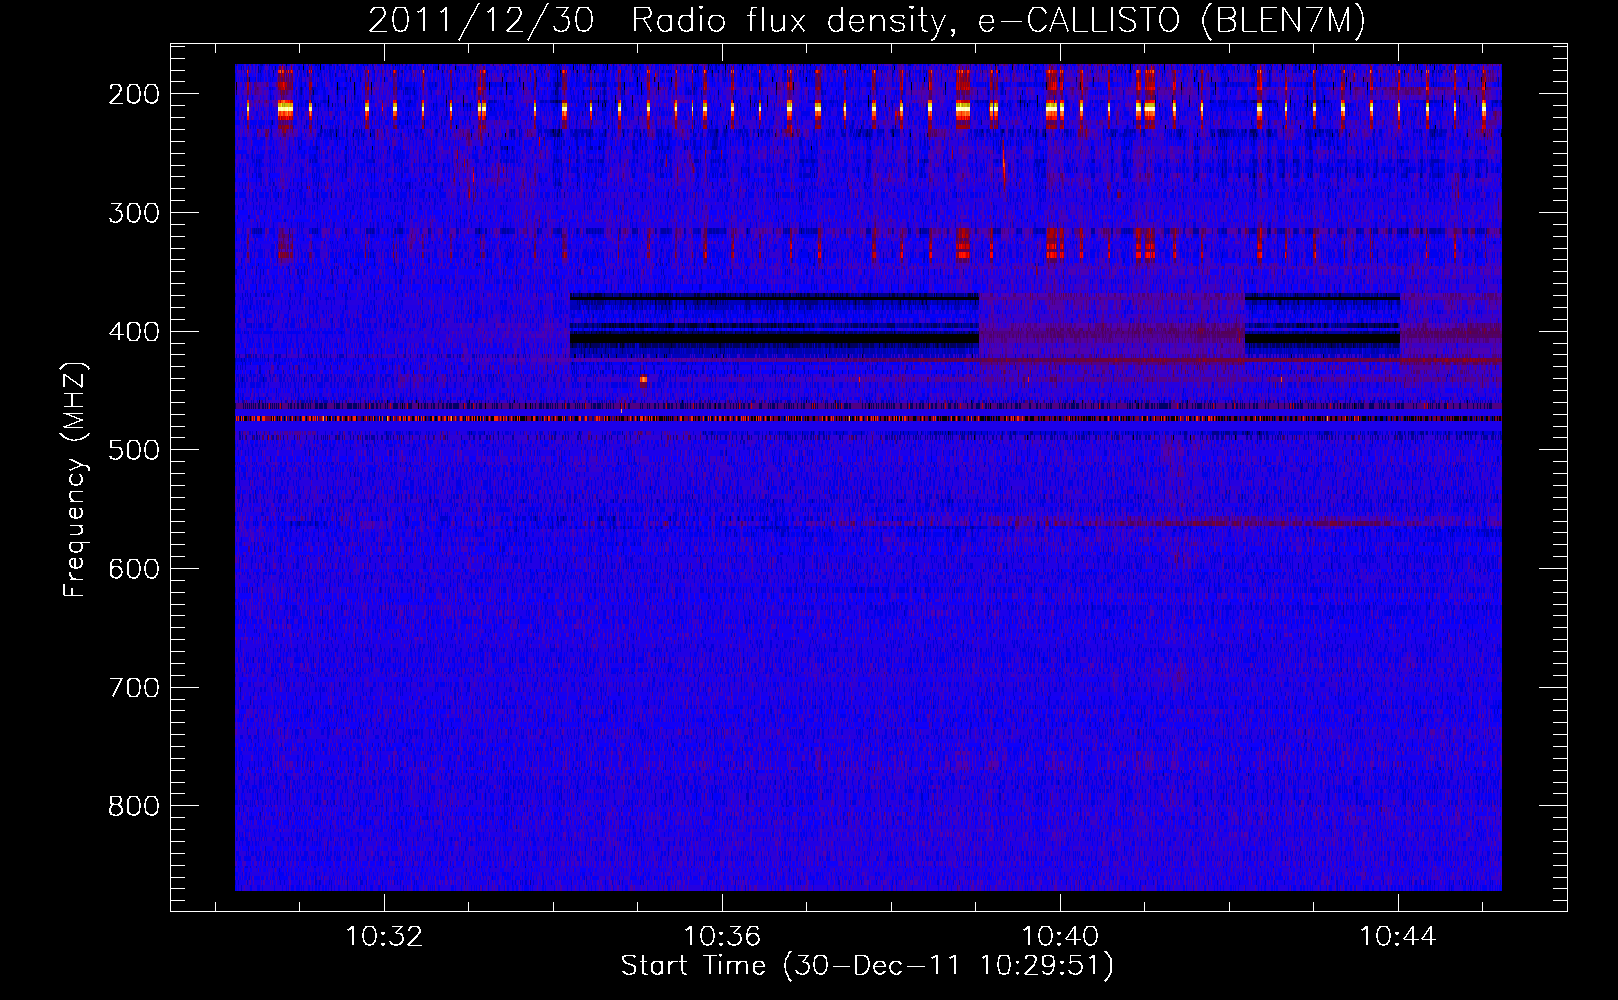Click the short black band near 10:43
The width and height of the screenshot is (1618, 1000).
click(1322, 339)
